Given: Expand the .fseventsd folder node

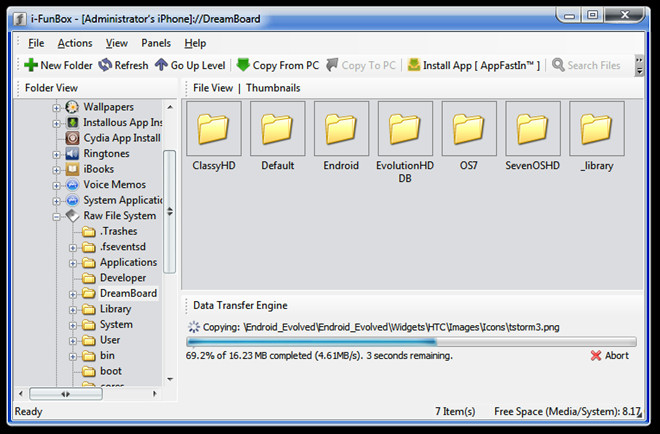Looking at the screenshot, I should click(x=73, y=248).
